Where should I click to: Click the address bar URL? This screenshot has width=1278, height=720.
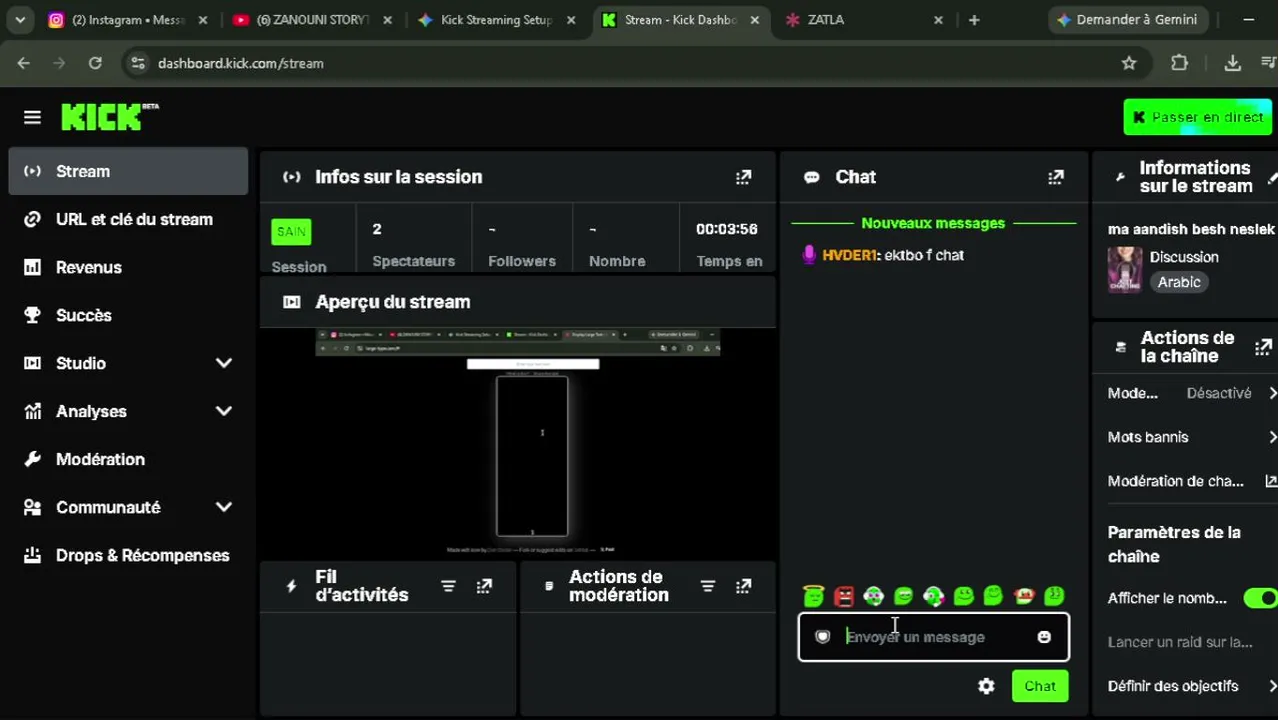click(240, 63)
